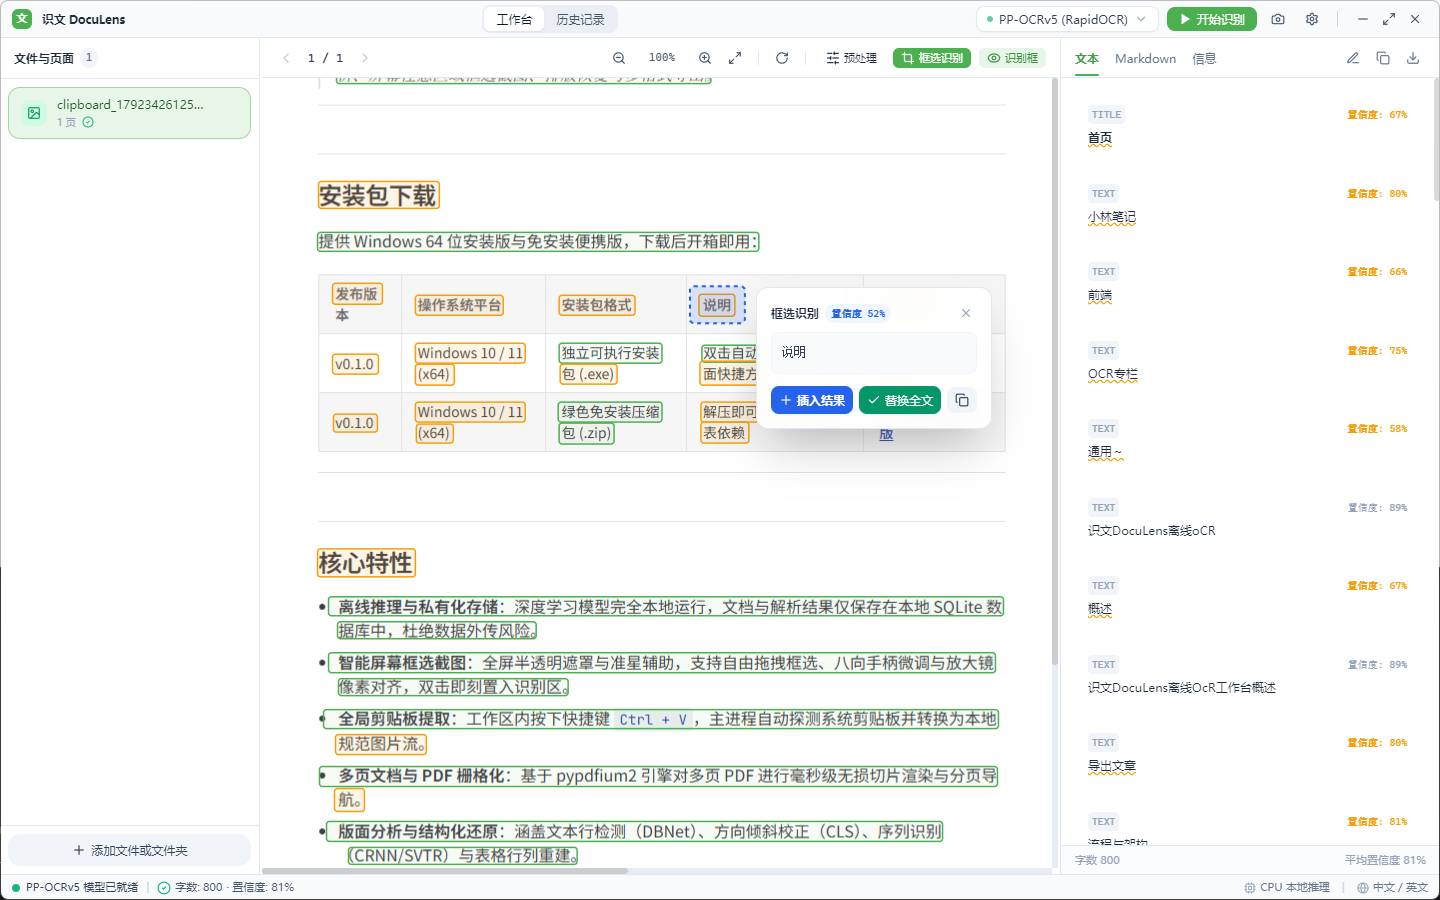Click the CPU 本地推理 status indicator
The width and height of the screenshot is (1440, 900).
[x=1287, y=887]
